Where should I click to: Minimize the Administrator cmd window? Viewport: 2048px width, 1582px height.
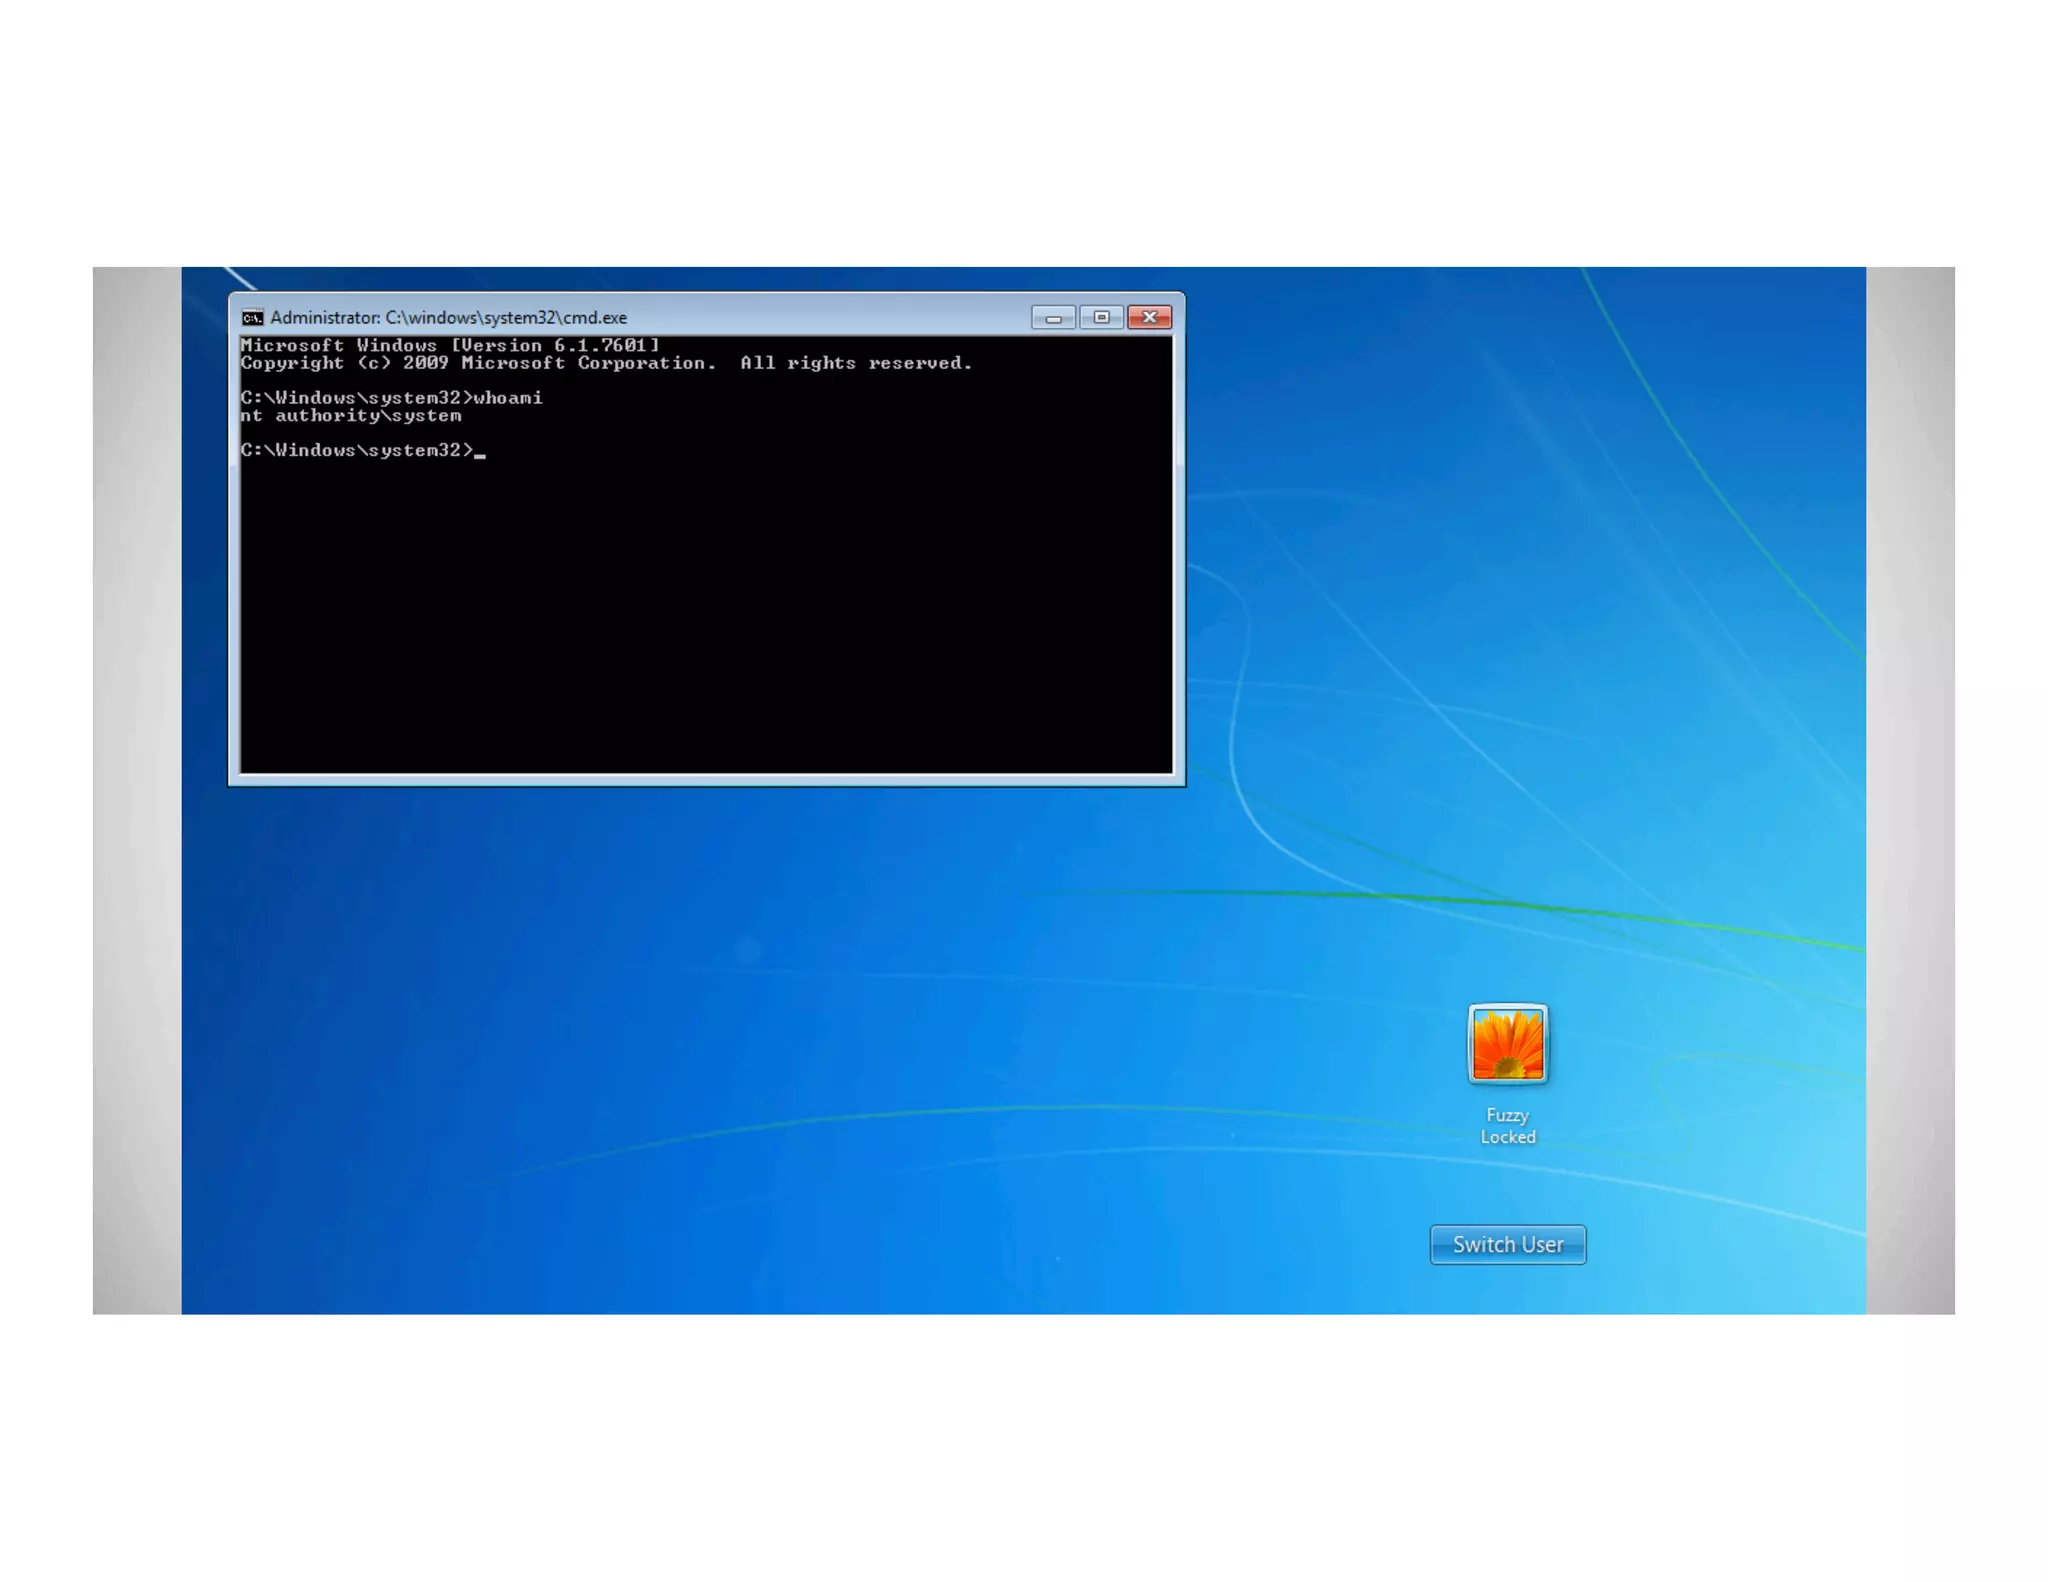pos(1053,318)
